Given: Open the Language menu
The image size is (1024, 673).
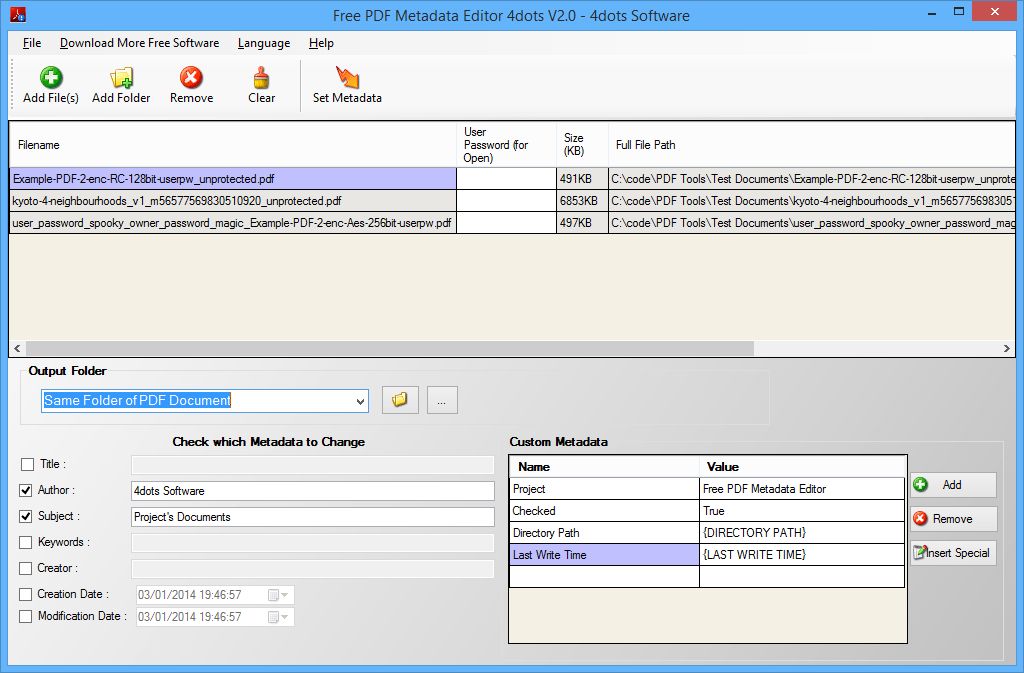Looking at the screenshot, I should pyautogui.click(x=263, y=43).
